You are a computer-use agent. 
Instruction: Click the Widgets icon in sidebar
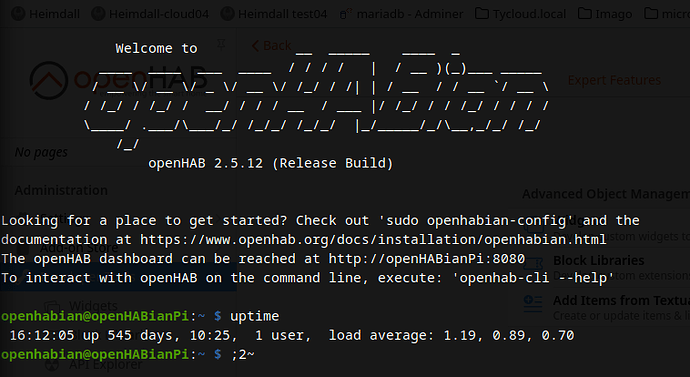click(52, 306)
